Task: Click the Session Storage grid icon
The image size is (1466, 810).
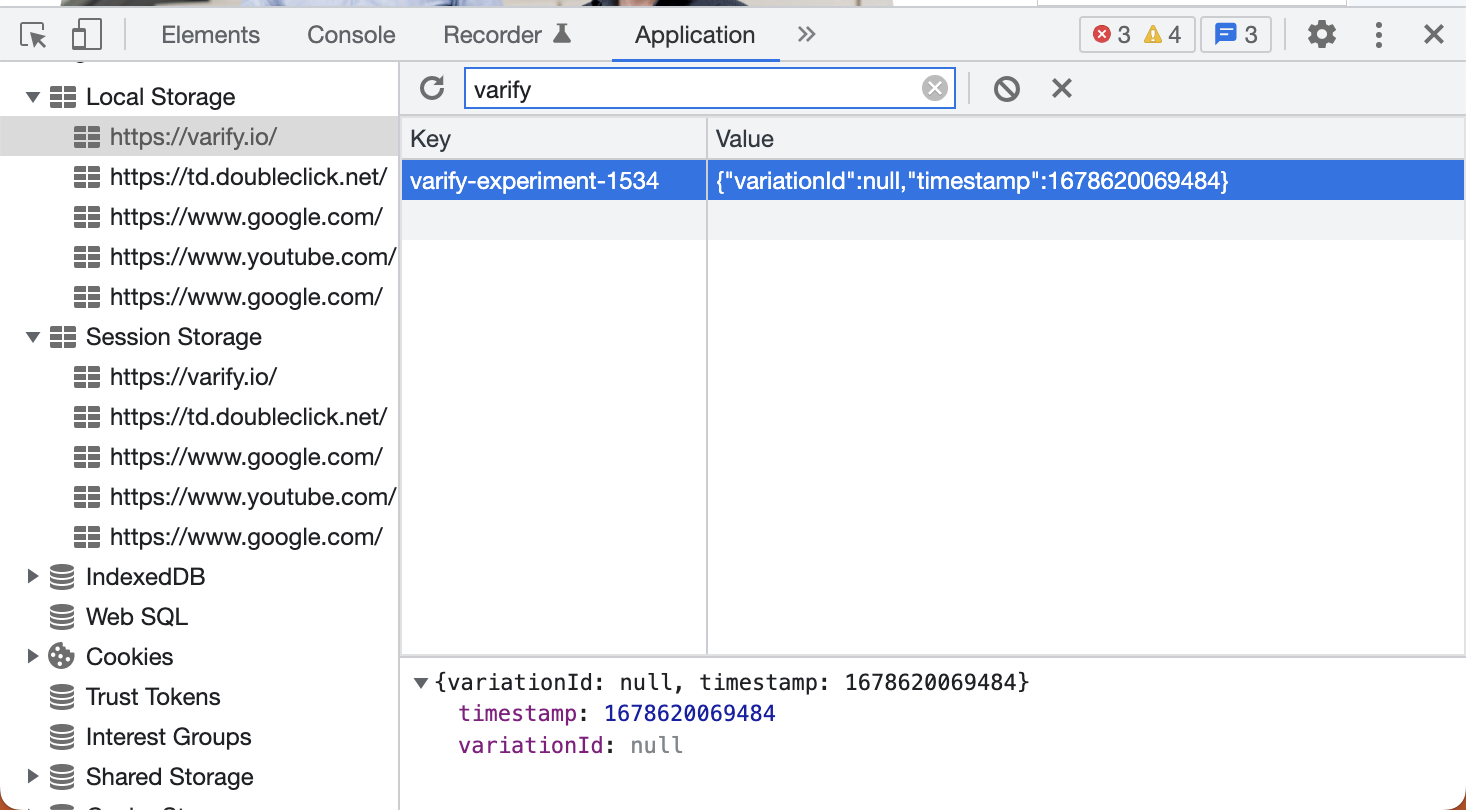Action: [63, 337]
